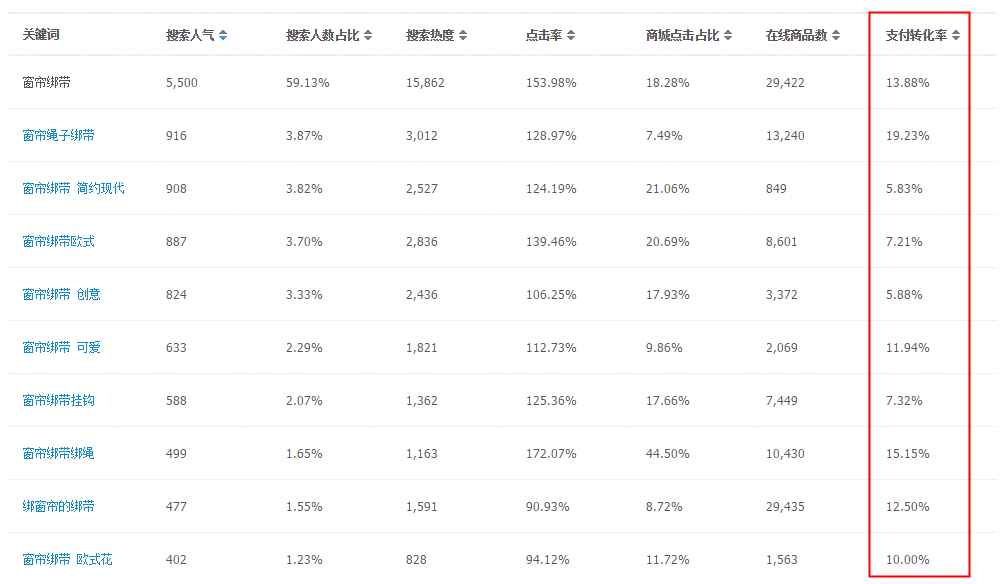Click the sort icon beside 搜索人数占比
This screenshot has height=584, width=1001.
pos(368,36)
